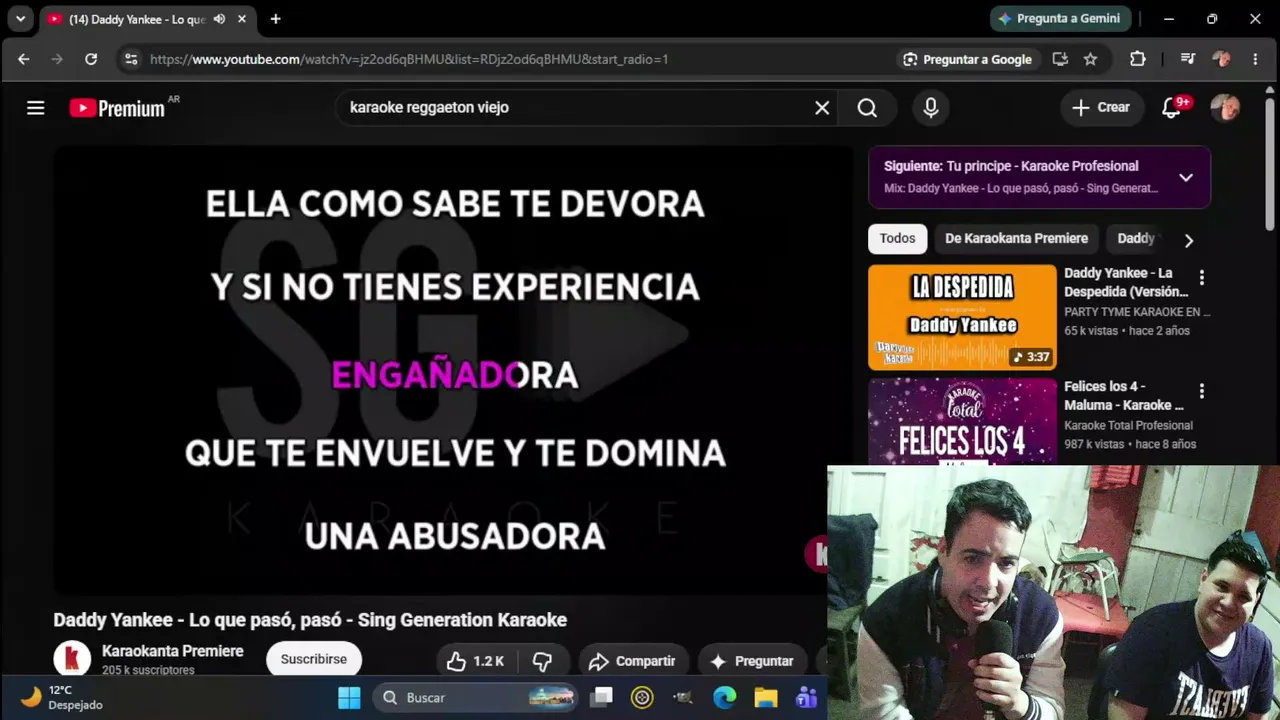Reload the page
This screenshot has height=720, width=1280.
click(91, 59)
